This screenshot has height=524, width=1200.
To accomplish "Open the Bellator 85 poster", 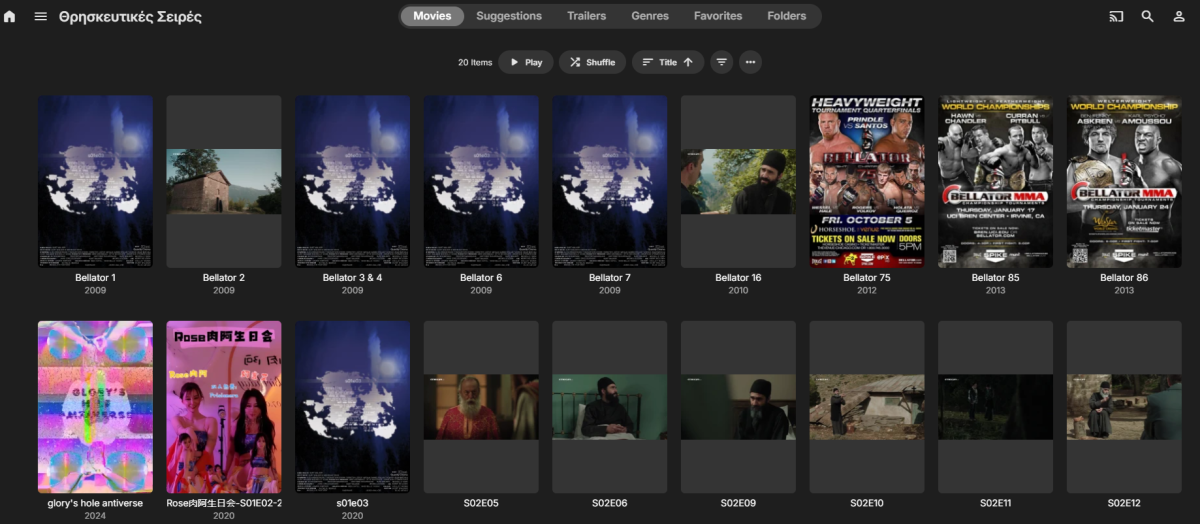I will pyautogui.click(x=995, y=182).
